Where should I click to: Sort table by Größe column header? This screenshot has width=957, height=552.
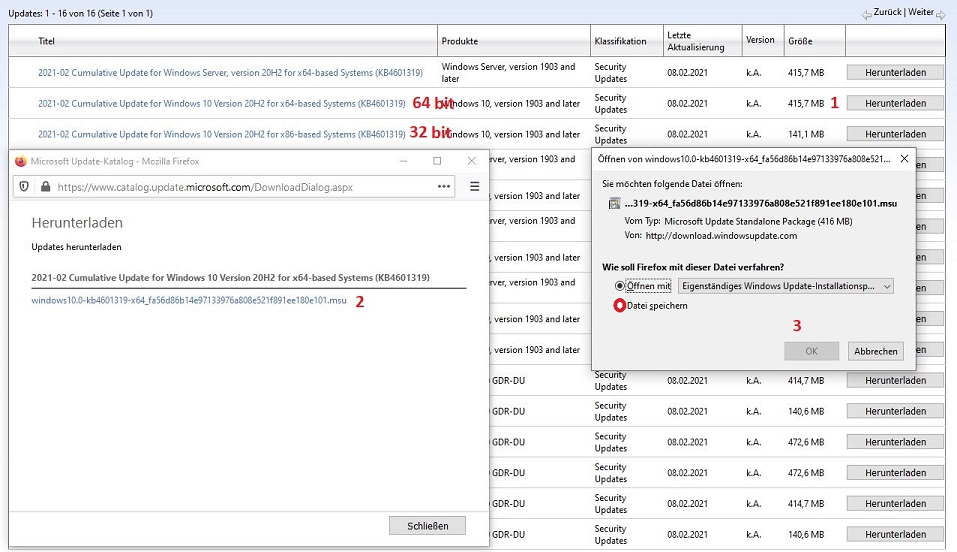pyautogui.click(x=800, y=41)
